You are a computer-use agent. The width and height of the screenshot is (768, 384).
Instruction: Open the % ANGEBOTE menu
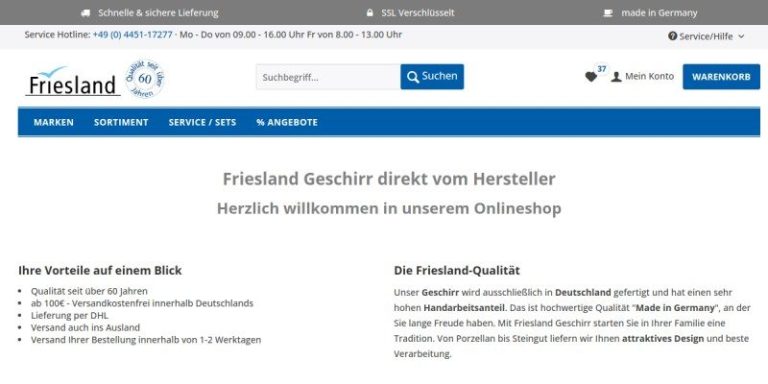click(287, 122)
